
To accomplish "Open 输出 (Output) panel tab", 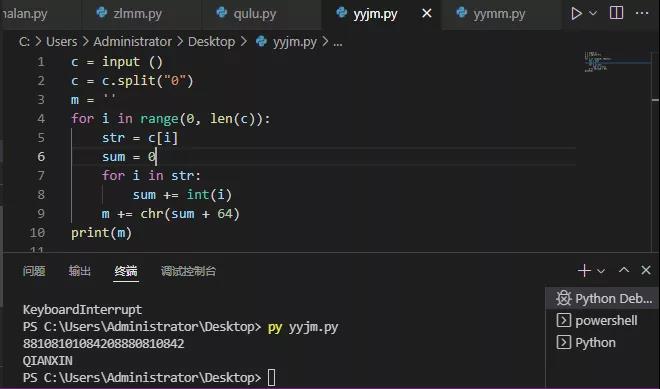I will 80,271.
